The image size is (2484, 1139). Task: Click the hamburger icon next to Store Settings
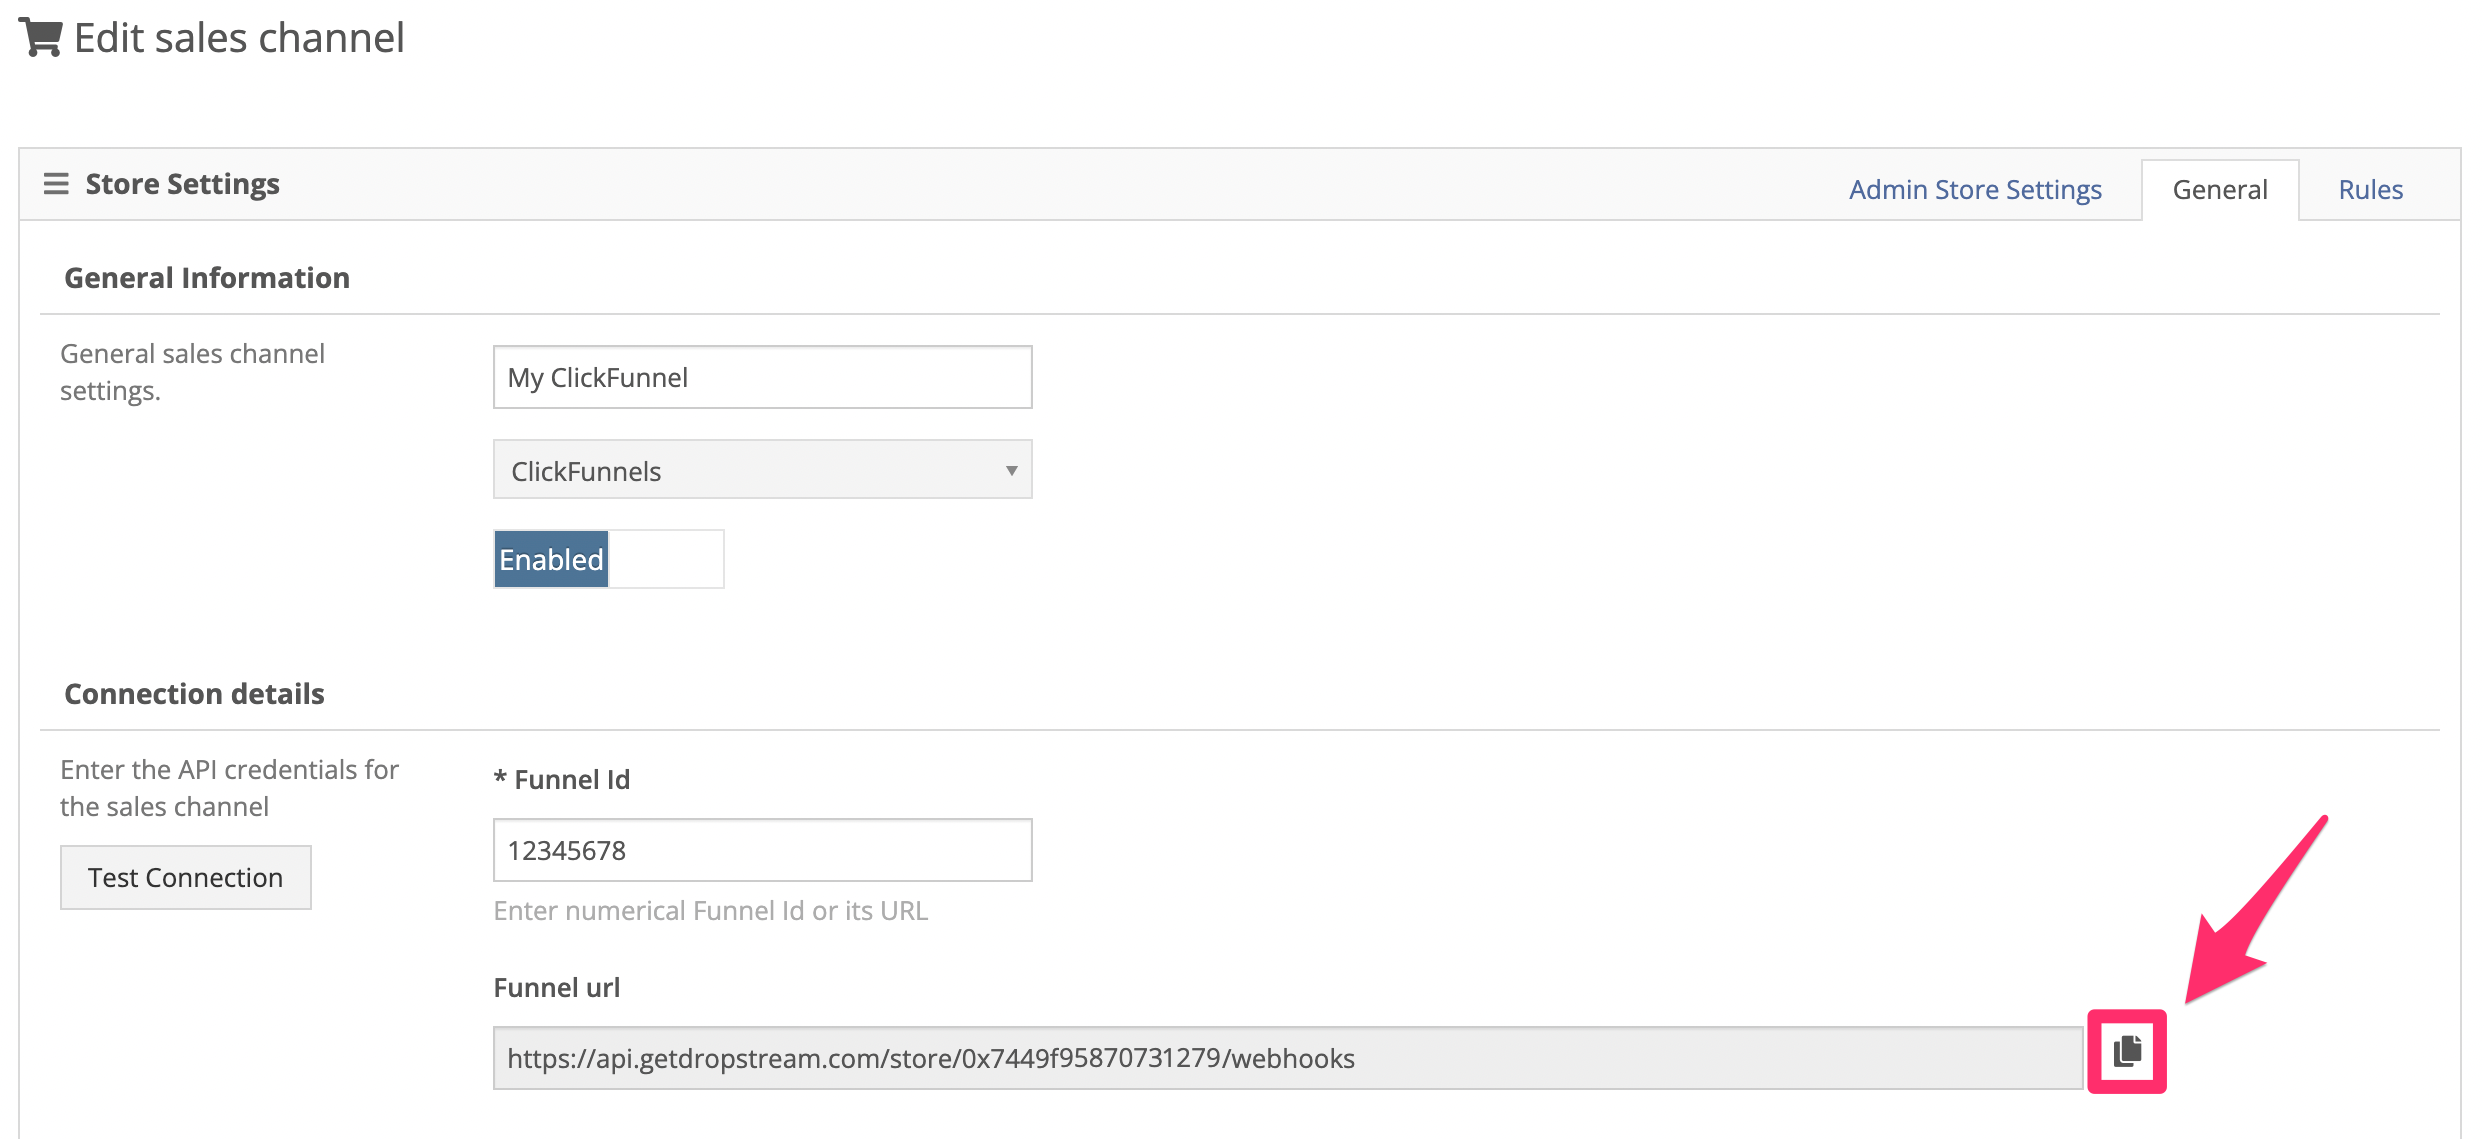[56, 184]
